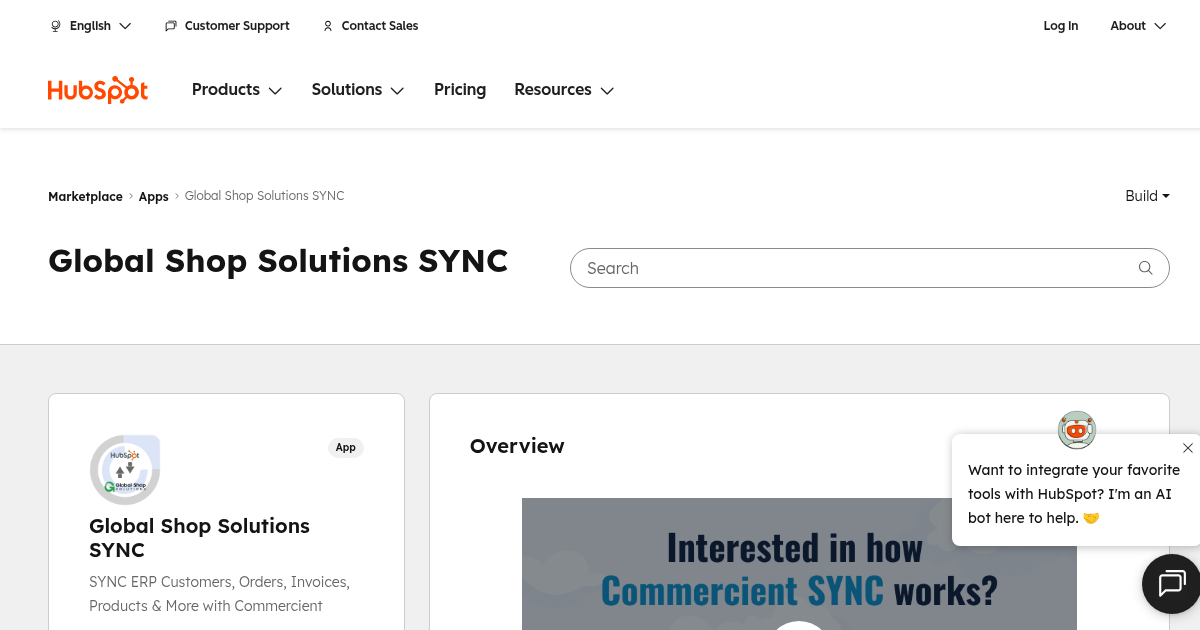The image size is (1200, 630).
Task: Click the magnifier search icon
Action: (x=1146, y=268)
